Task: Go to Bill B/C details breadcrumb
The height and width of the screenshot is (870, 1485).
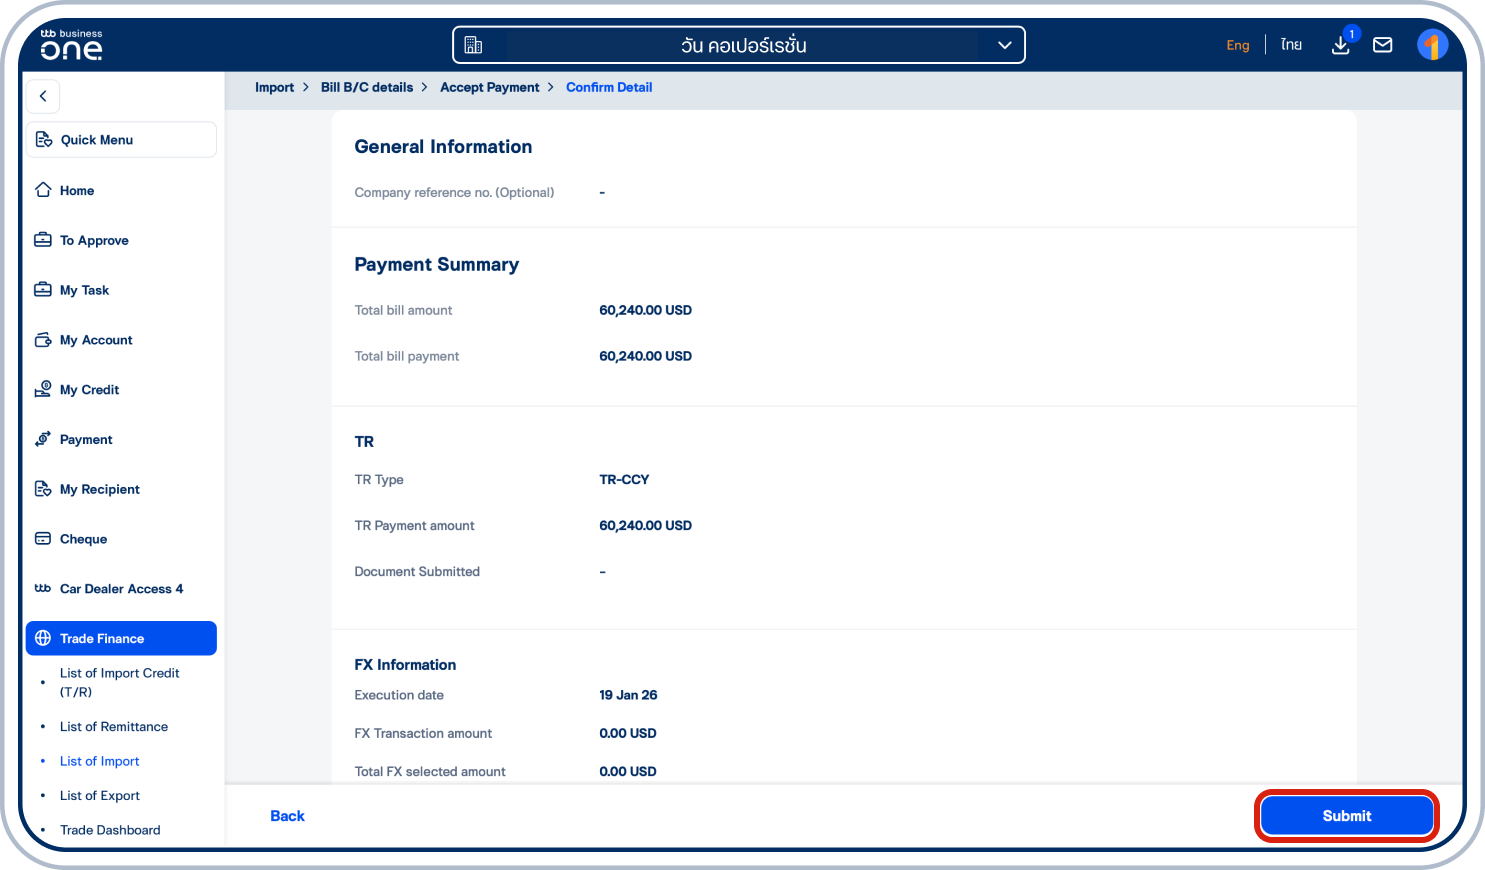Action: click(x=366, y=87)
